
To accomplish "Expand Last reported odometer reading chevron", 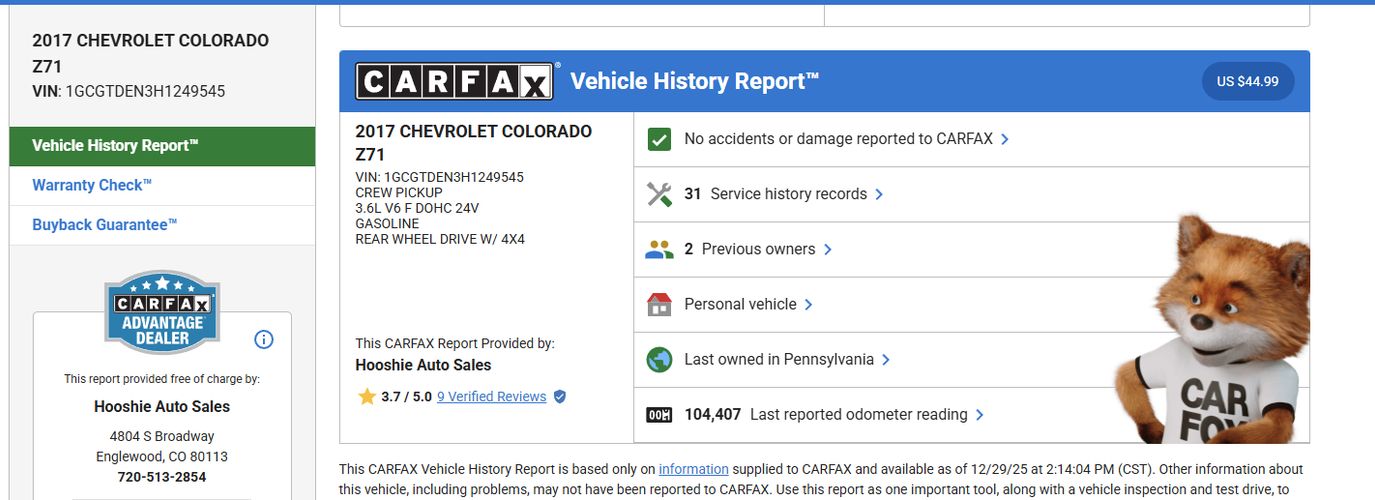I will pyautogui.click(x=980, y=415).
